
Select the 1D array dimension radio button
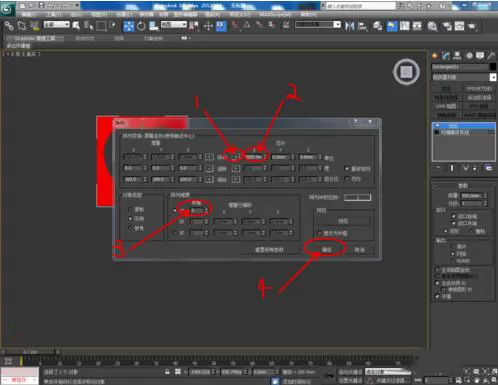click(x=174, y=211)
